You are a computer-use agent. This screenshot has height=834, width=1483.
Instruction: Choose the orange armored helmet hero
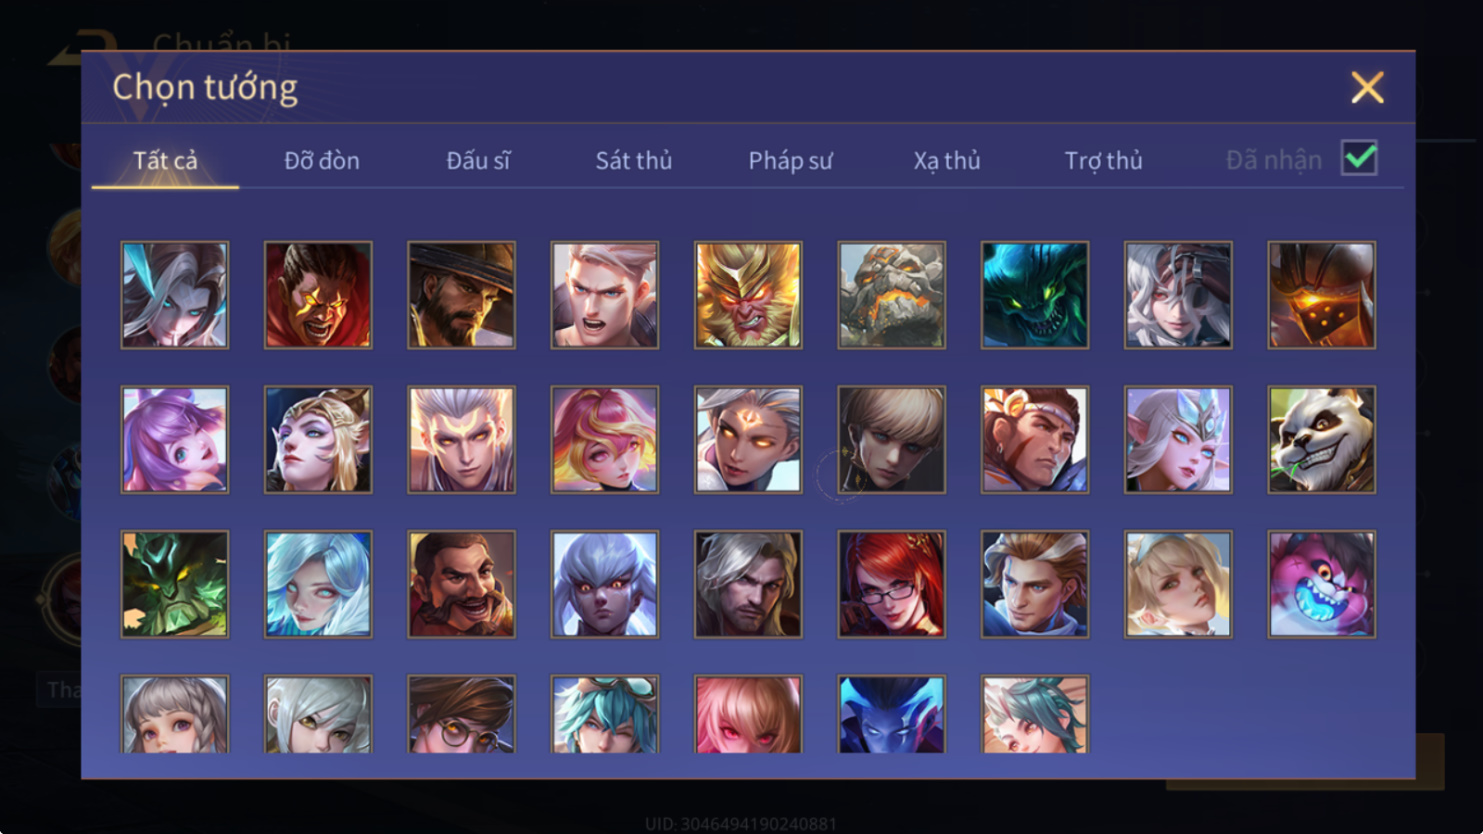pos(1321,295)
